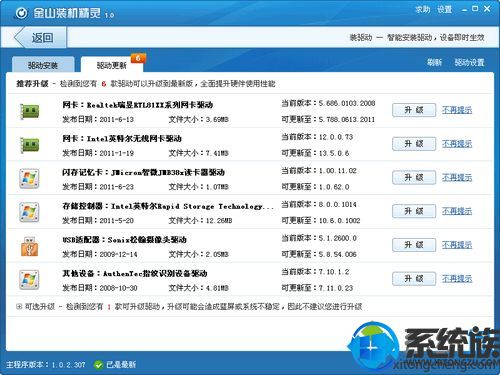This screenshot has height=375, width=500.
Task: Click the Intel英特尔无线网卡驱动 title
Action: coord(122,139)
